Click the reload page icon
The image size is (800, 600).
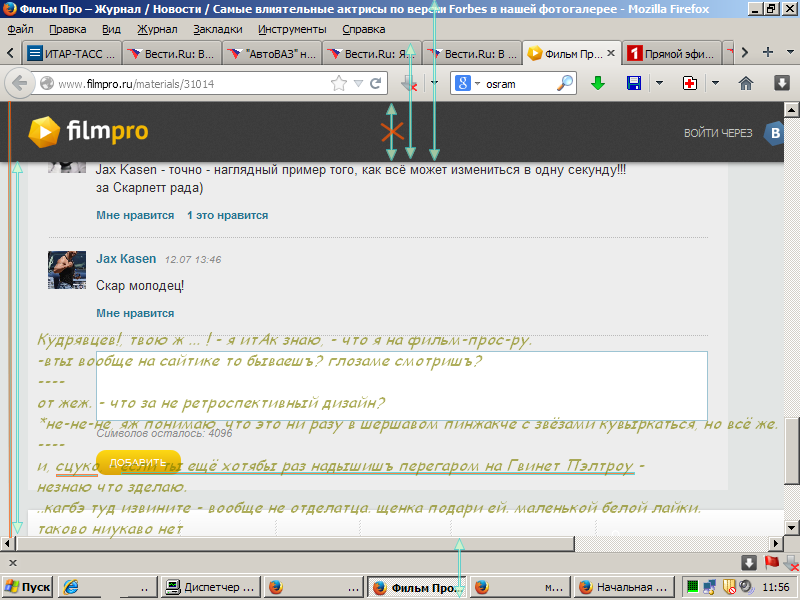[x=376, y=84]
